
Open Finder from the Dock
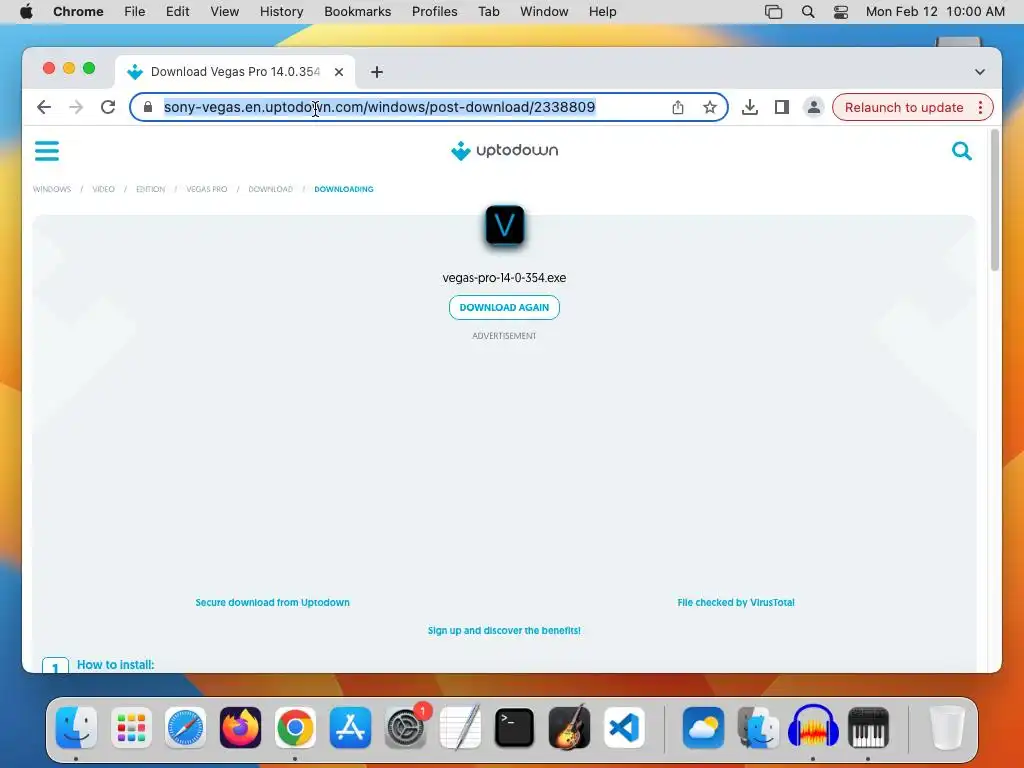pyautogui.click(x=76, y=728)
